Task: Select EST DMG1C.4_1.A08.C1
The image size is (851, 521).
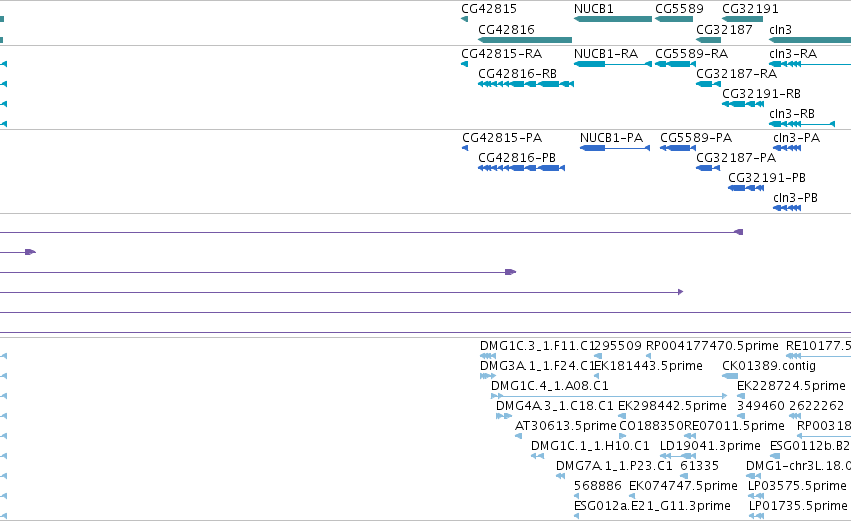Action: [x=549, y=385]
